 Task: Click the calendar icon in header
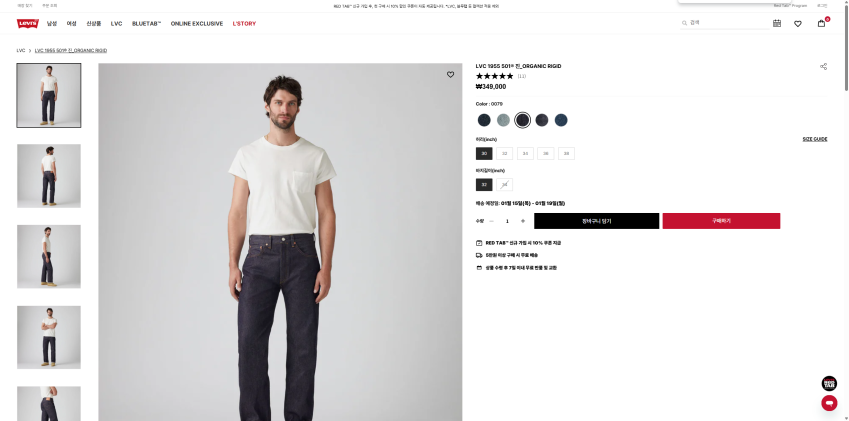[x=777, y=23]
